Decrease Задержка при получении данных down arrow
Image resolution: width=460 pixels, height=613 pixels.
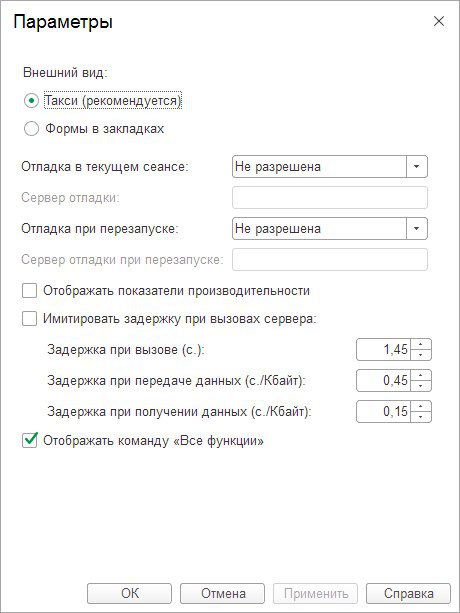(x=421, y=417)
